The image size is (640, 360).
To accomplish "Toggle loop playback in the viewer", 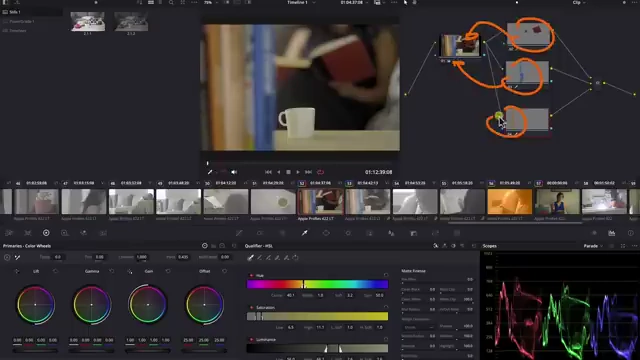I will coord(320,172).
